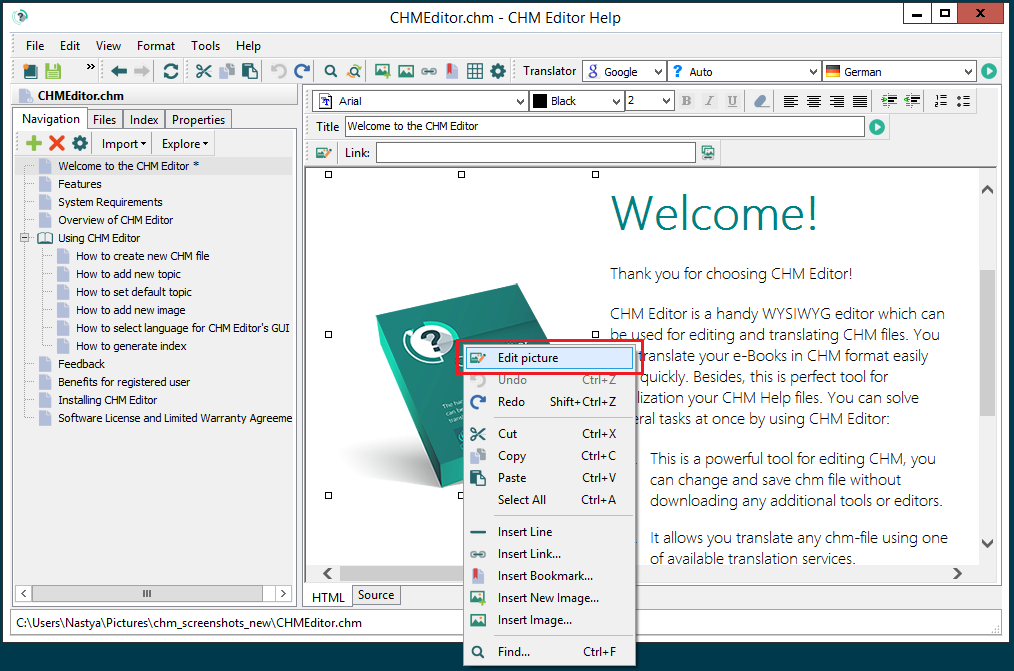Toggle bold text formatting

(x=686, y=100)
